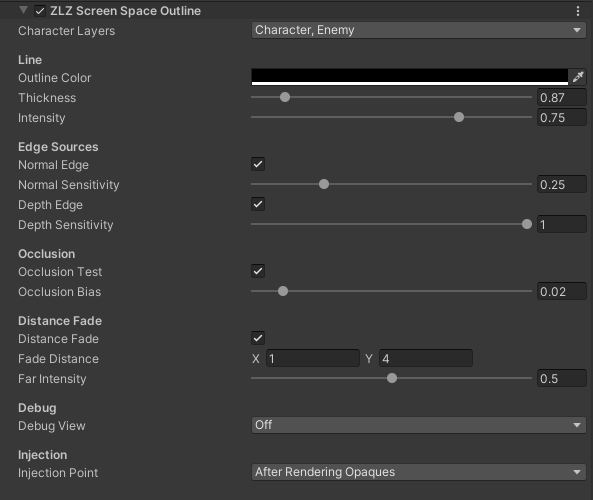Open the Injection Point dropdown
This screenshot has width=593, height=500.
(419, 472)
